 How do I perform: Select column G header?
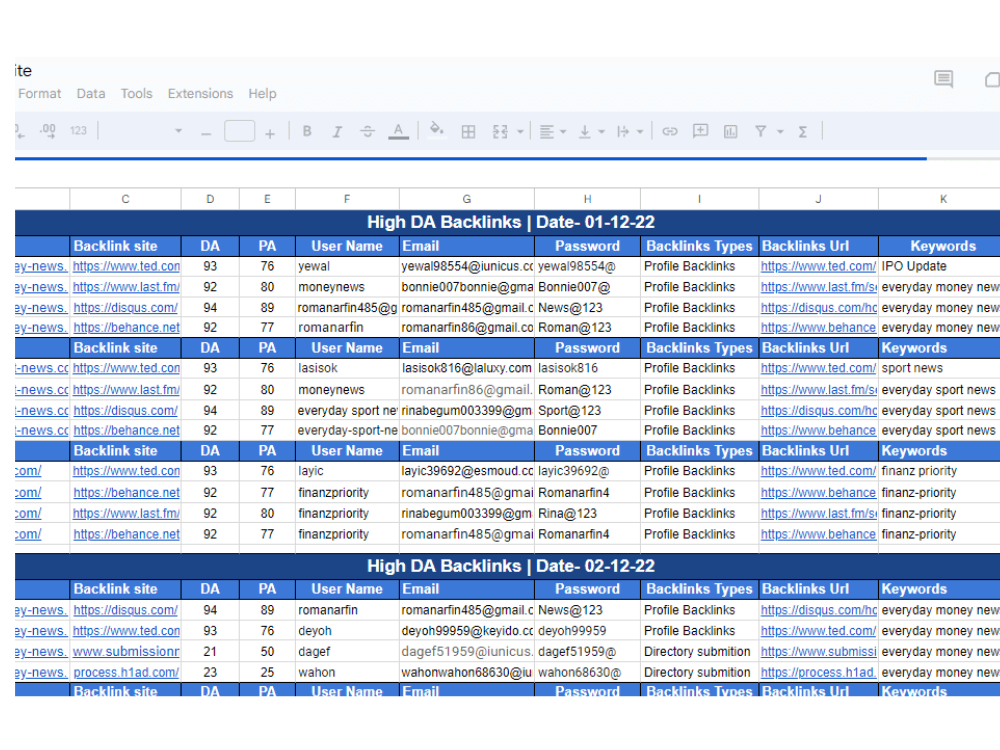(467, 199)
